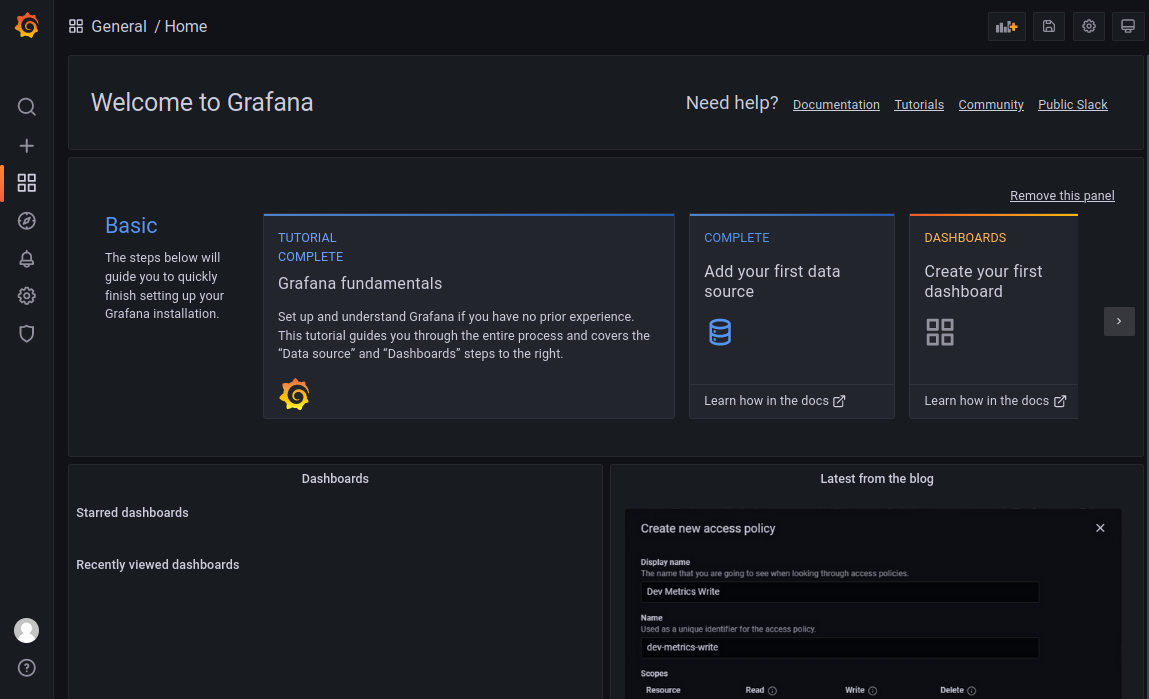Click Learn how in the docs for data source
The image size is (1149, 699).
coord(775,401)
